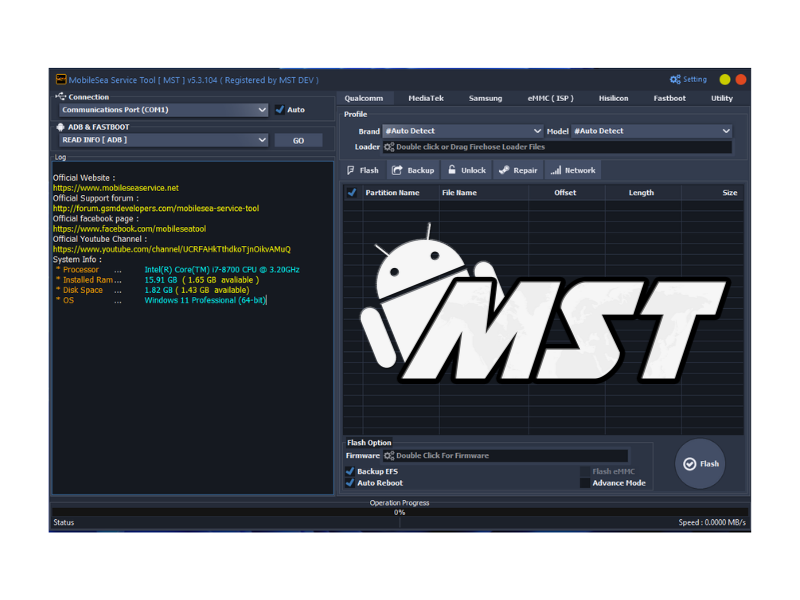Image resolution: width=800 pixels, height=600 pixels.
Task: Open the Flash tab with flag icon
Action: [363, 170]
